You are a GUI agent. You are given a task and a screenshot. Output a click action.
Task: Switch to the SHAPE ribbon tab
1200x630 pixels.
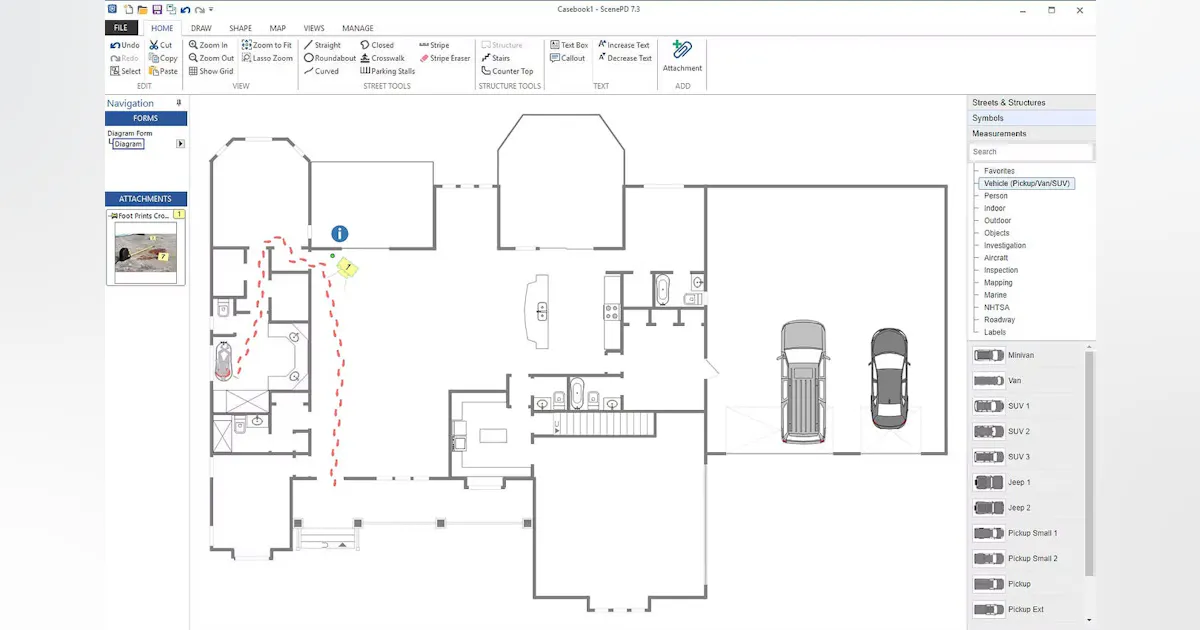pos(240,28)
